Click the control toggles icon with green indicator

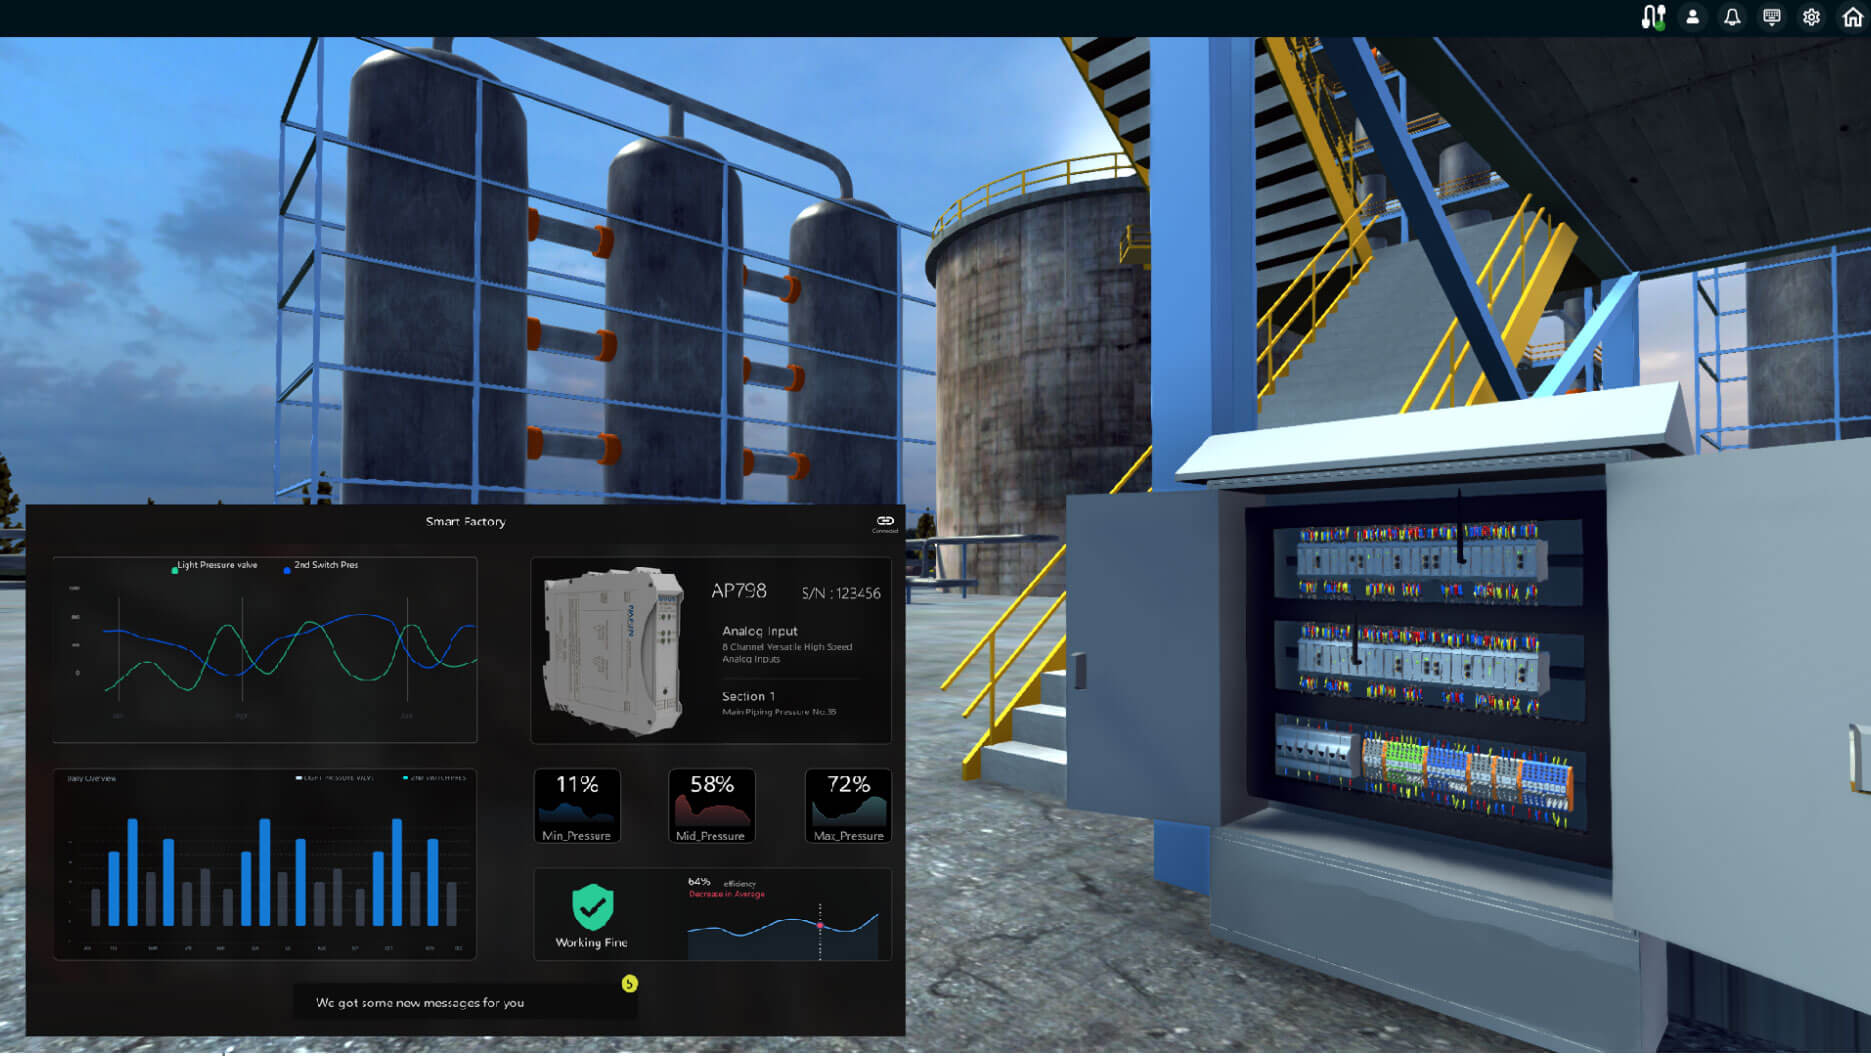pyautogui.click(x=1652, y=16)
